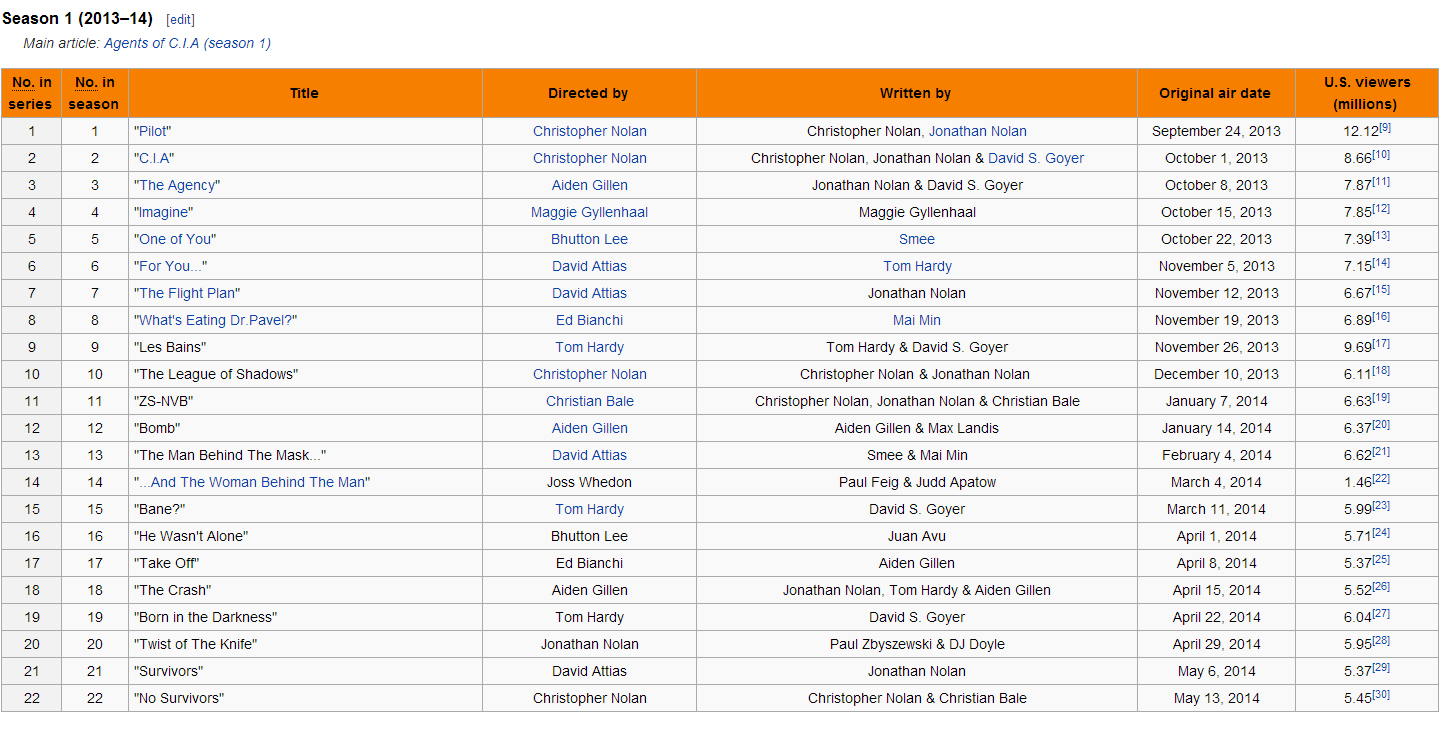Click the "Juan Avu" writer cell
This screenshot has height=731, width=1442.
click(x=917, y=536)
